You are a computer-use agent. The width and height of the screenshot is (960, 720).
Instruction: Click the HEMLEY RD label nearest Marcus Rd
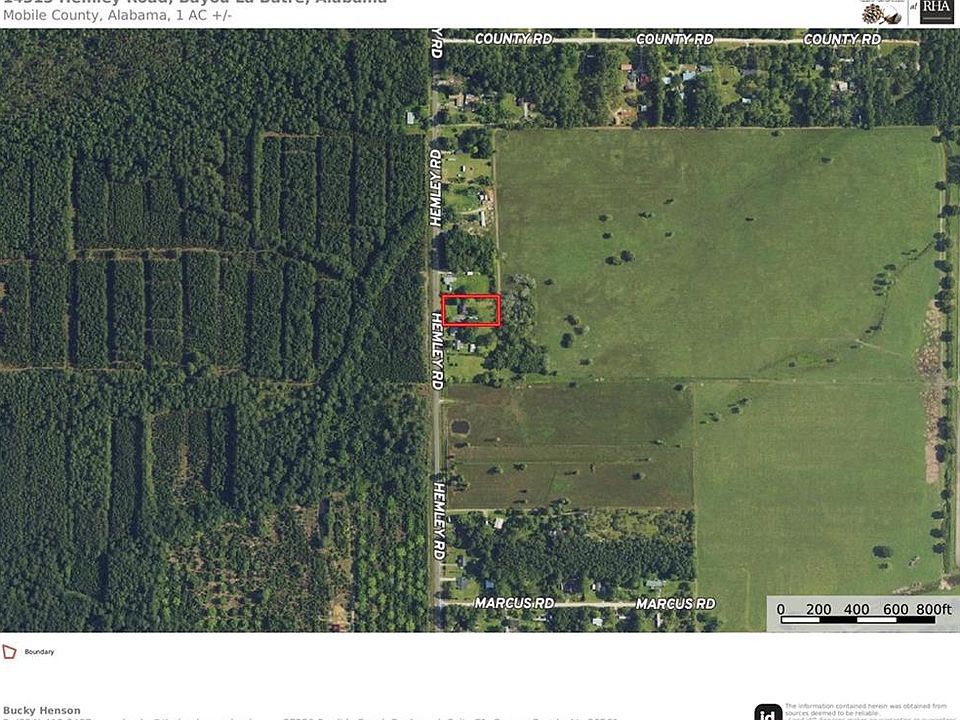click(439, 520)
